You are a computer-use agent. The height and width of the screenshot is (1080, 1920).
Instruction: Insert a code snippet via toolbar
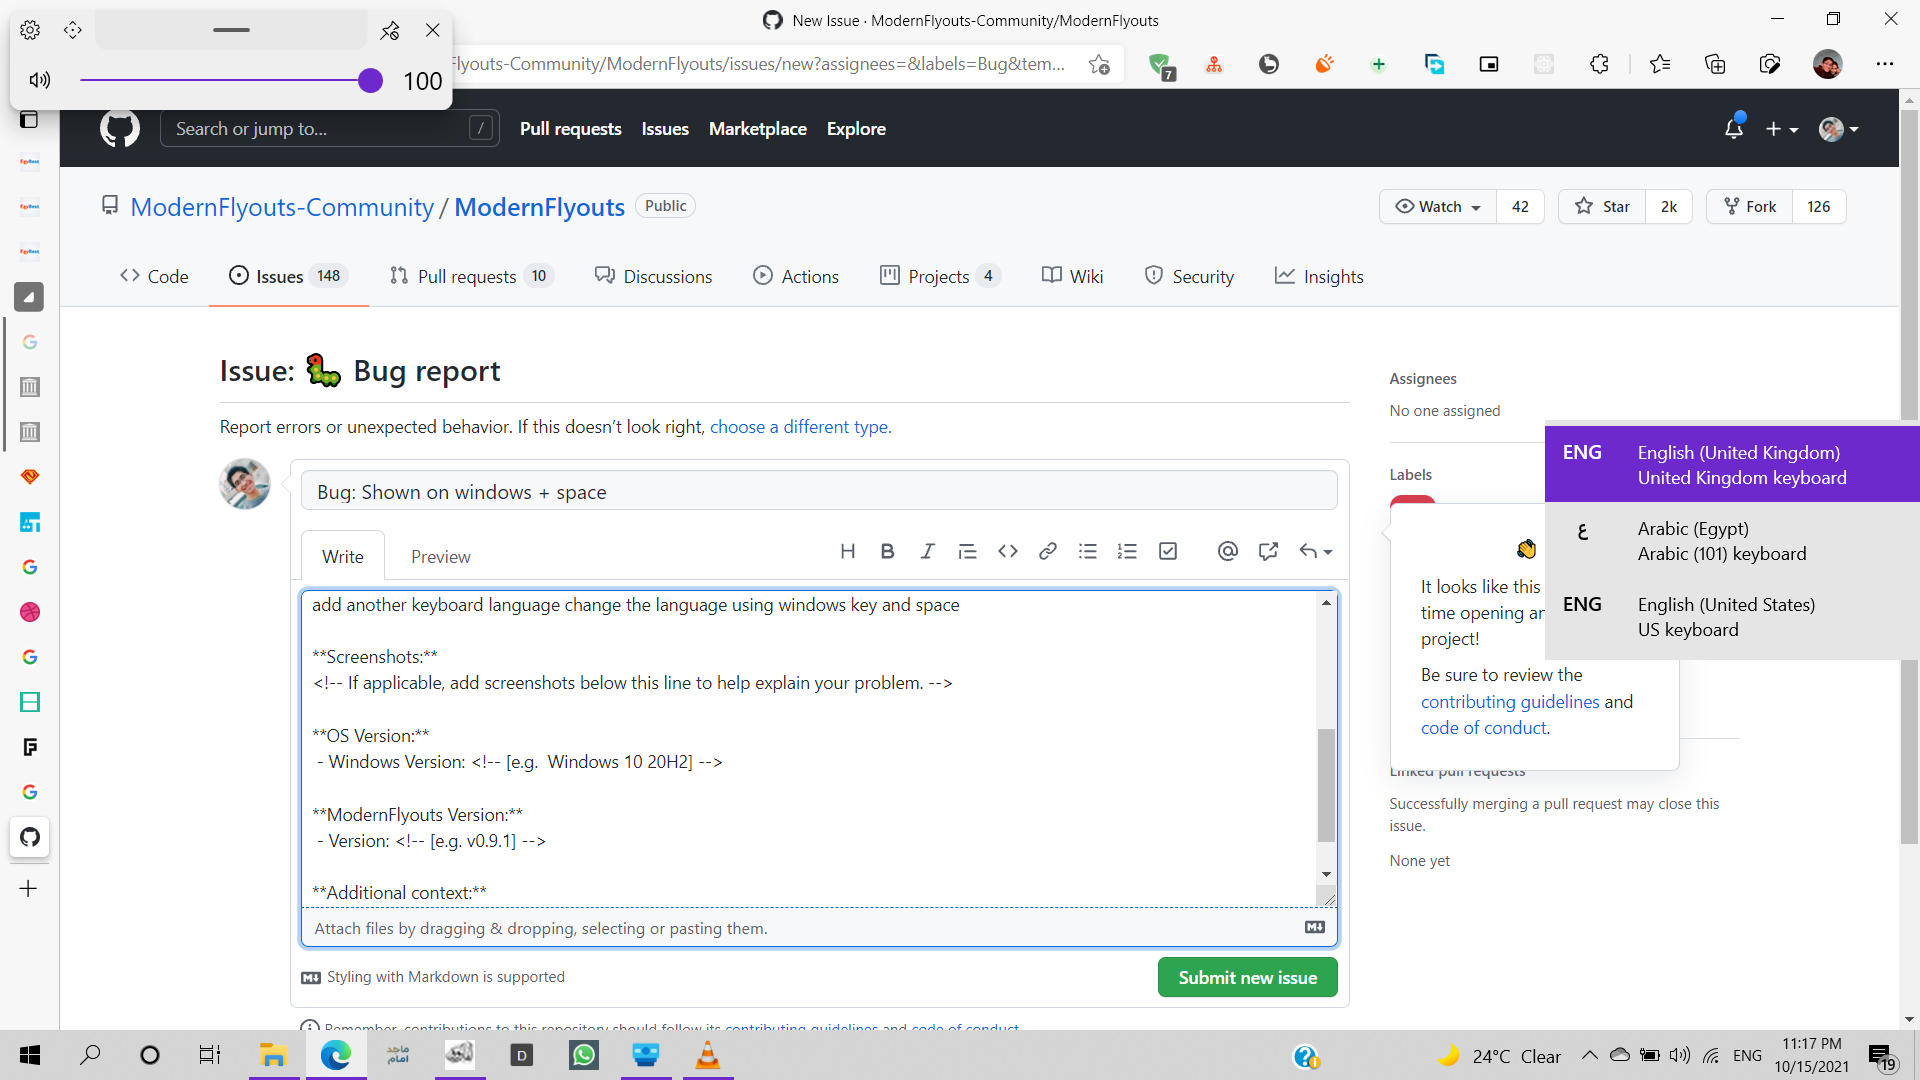(x=1007, y=551)
